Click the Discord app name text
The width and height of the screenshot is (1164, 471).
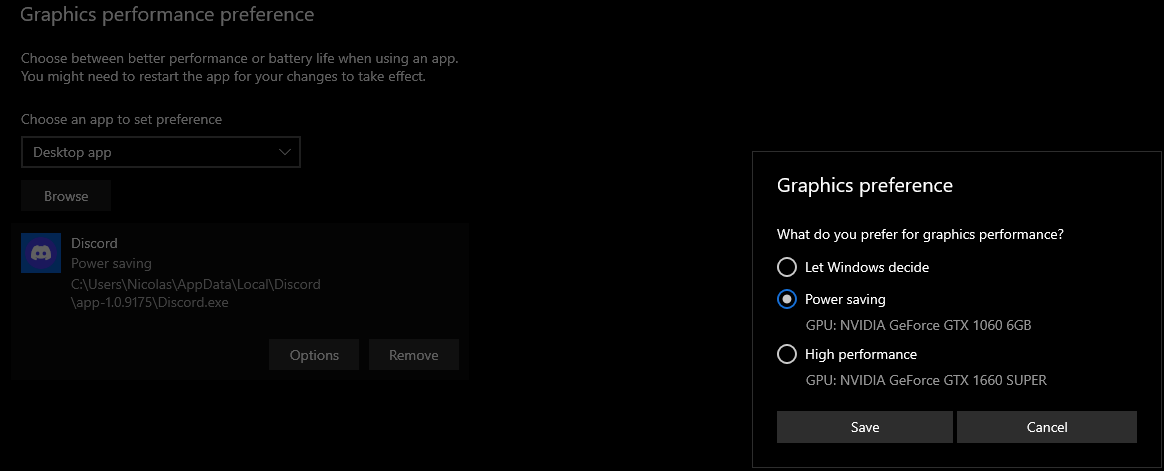[x=94, y=243]
